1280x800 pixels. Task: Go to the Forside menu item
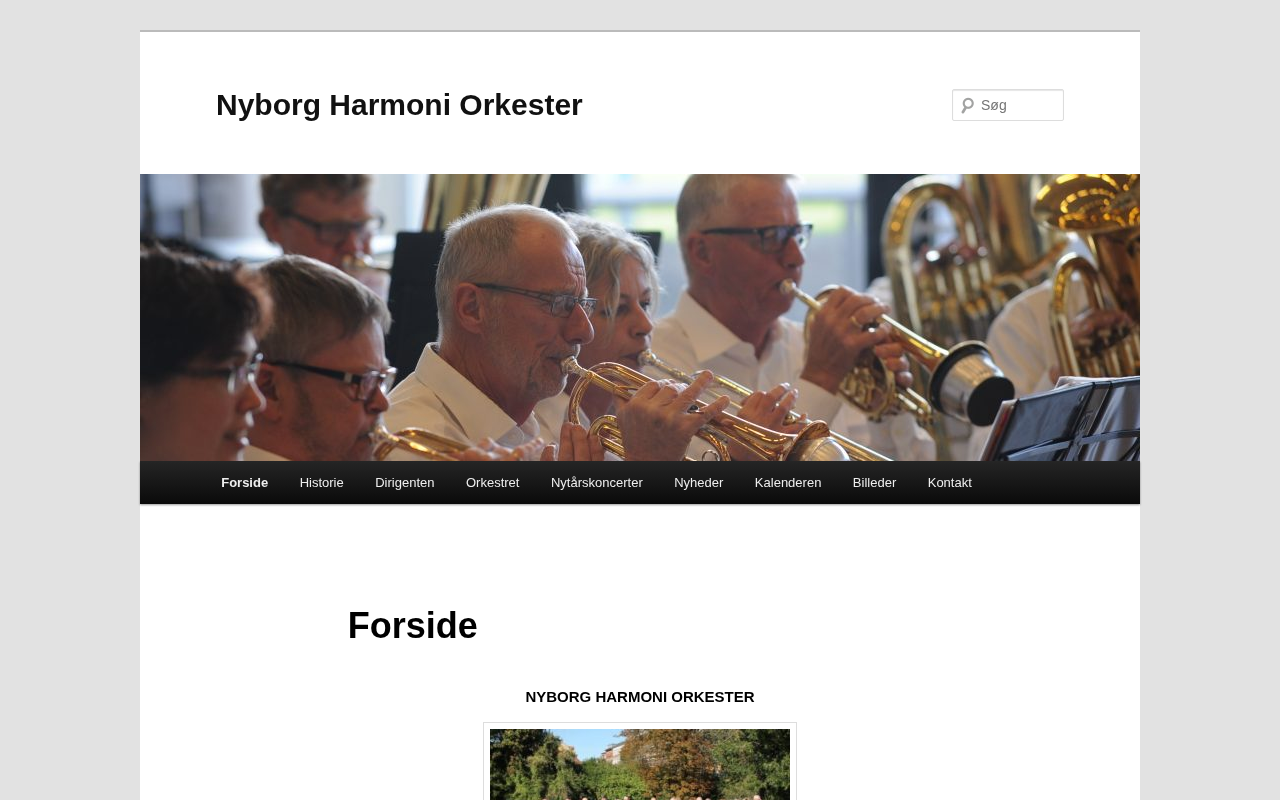245,483
